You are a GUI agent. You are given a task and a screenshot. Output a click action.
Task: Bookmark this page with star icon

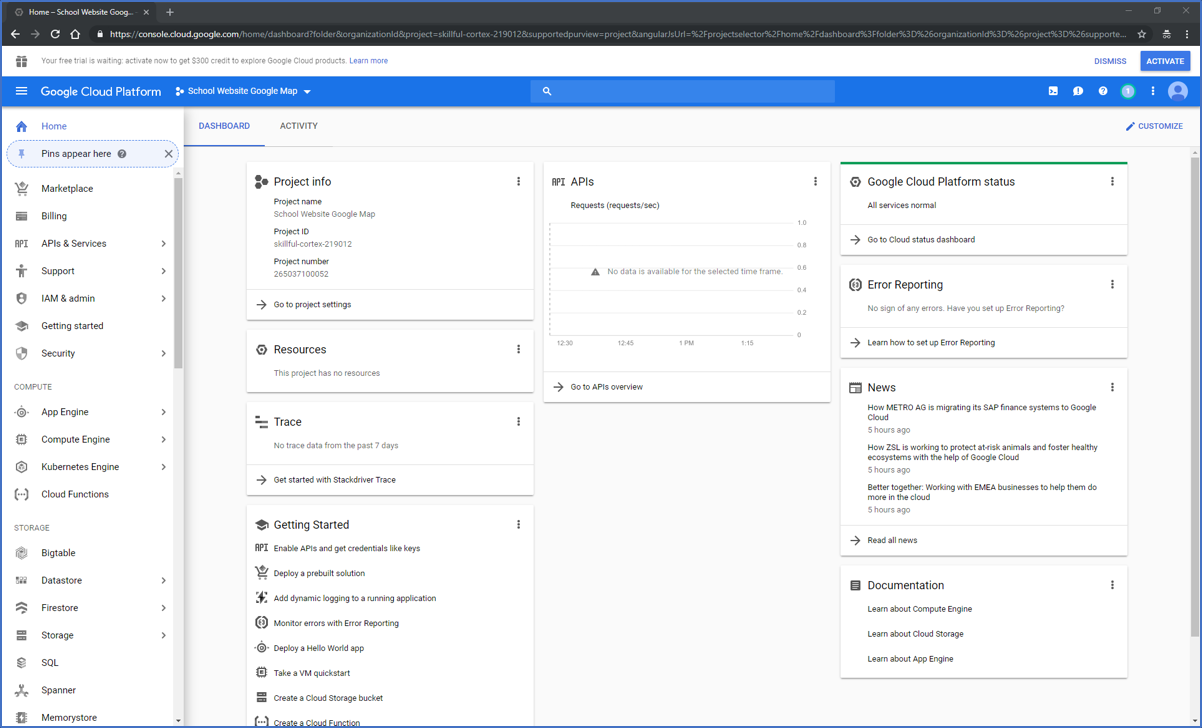(x=1142, y=34)
